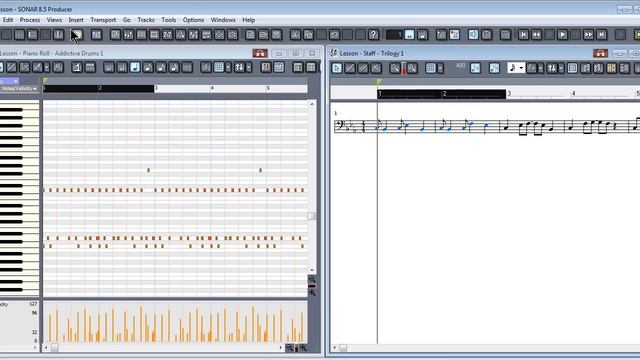Click the 2Z icon in the main toolbar

tap(167, 35)
